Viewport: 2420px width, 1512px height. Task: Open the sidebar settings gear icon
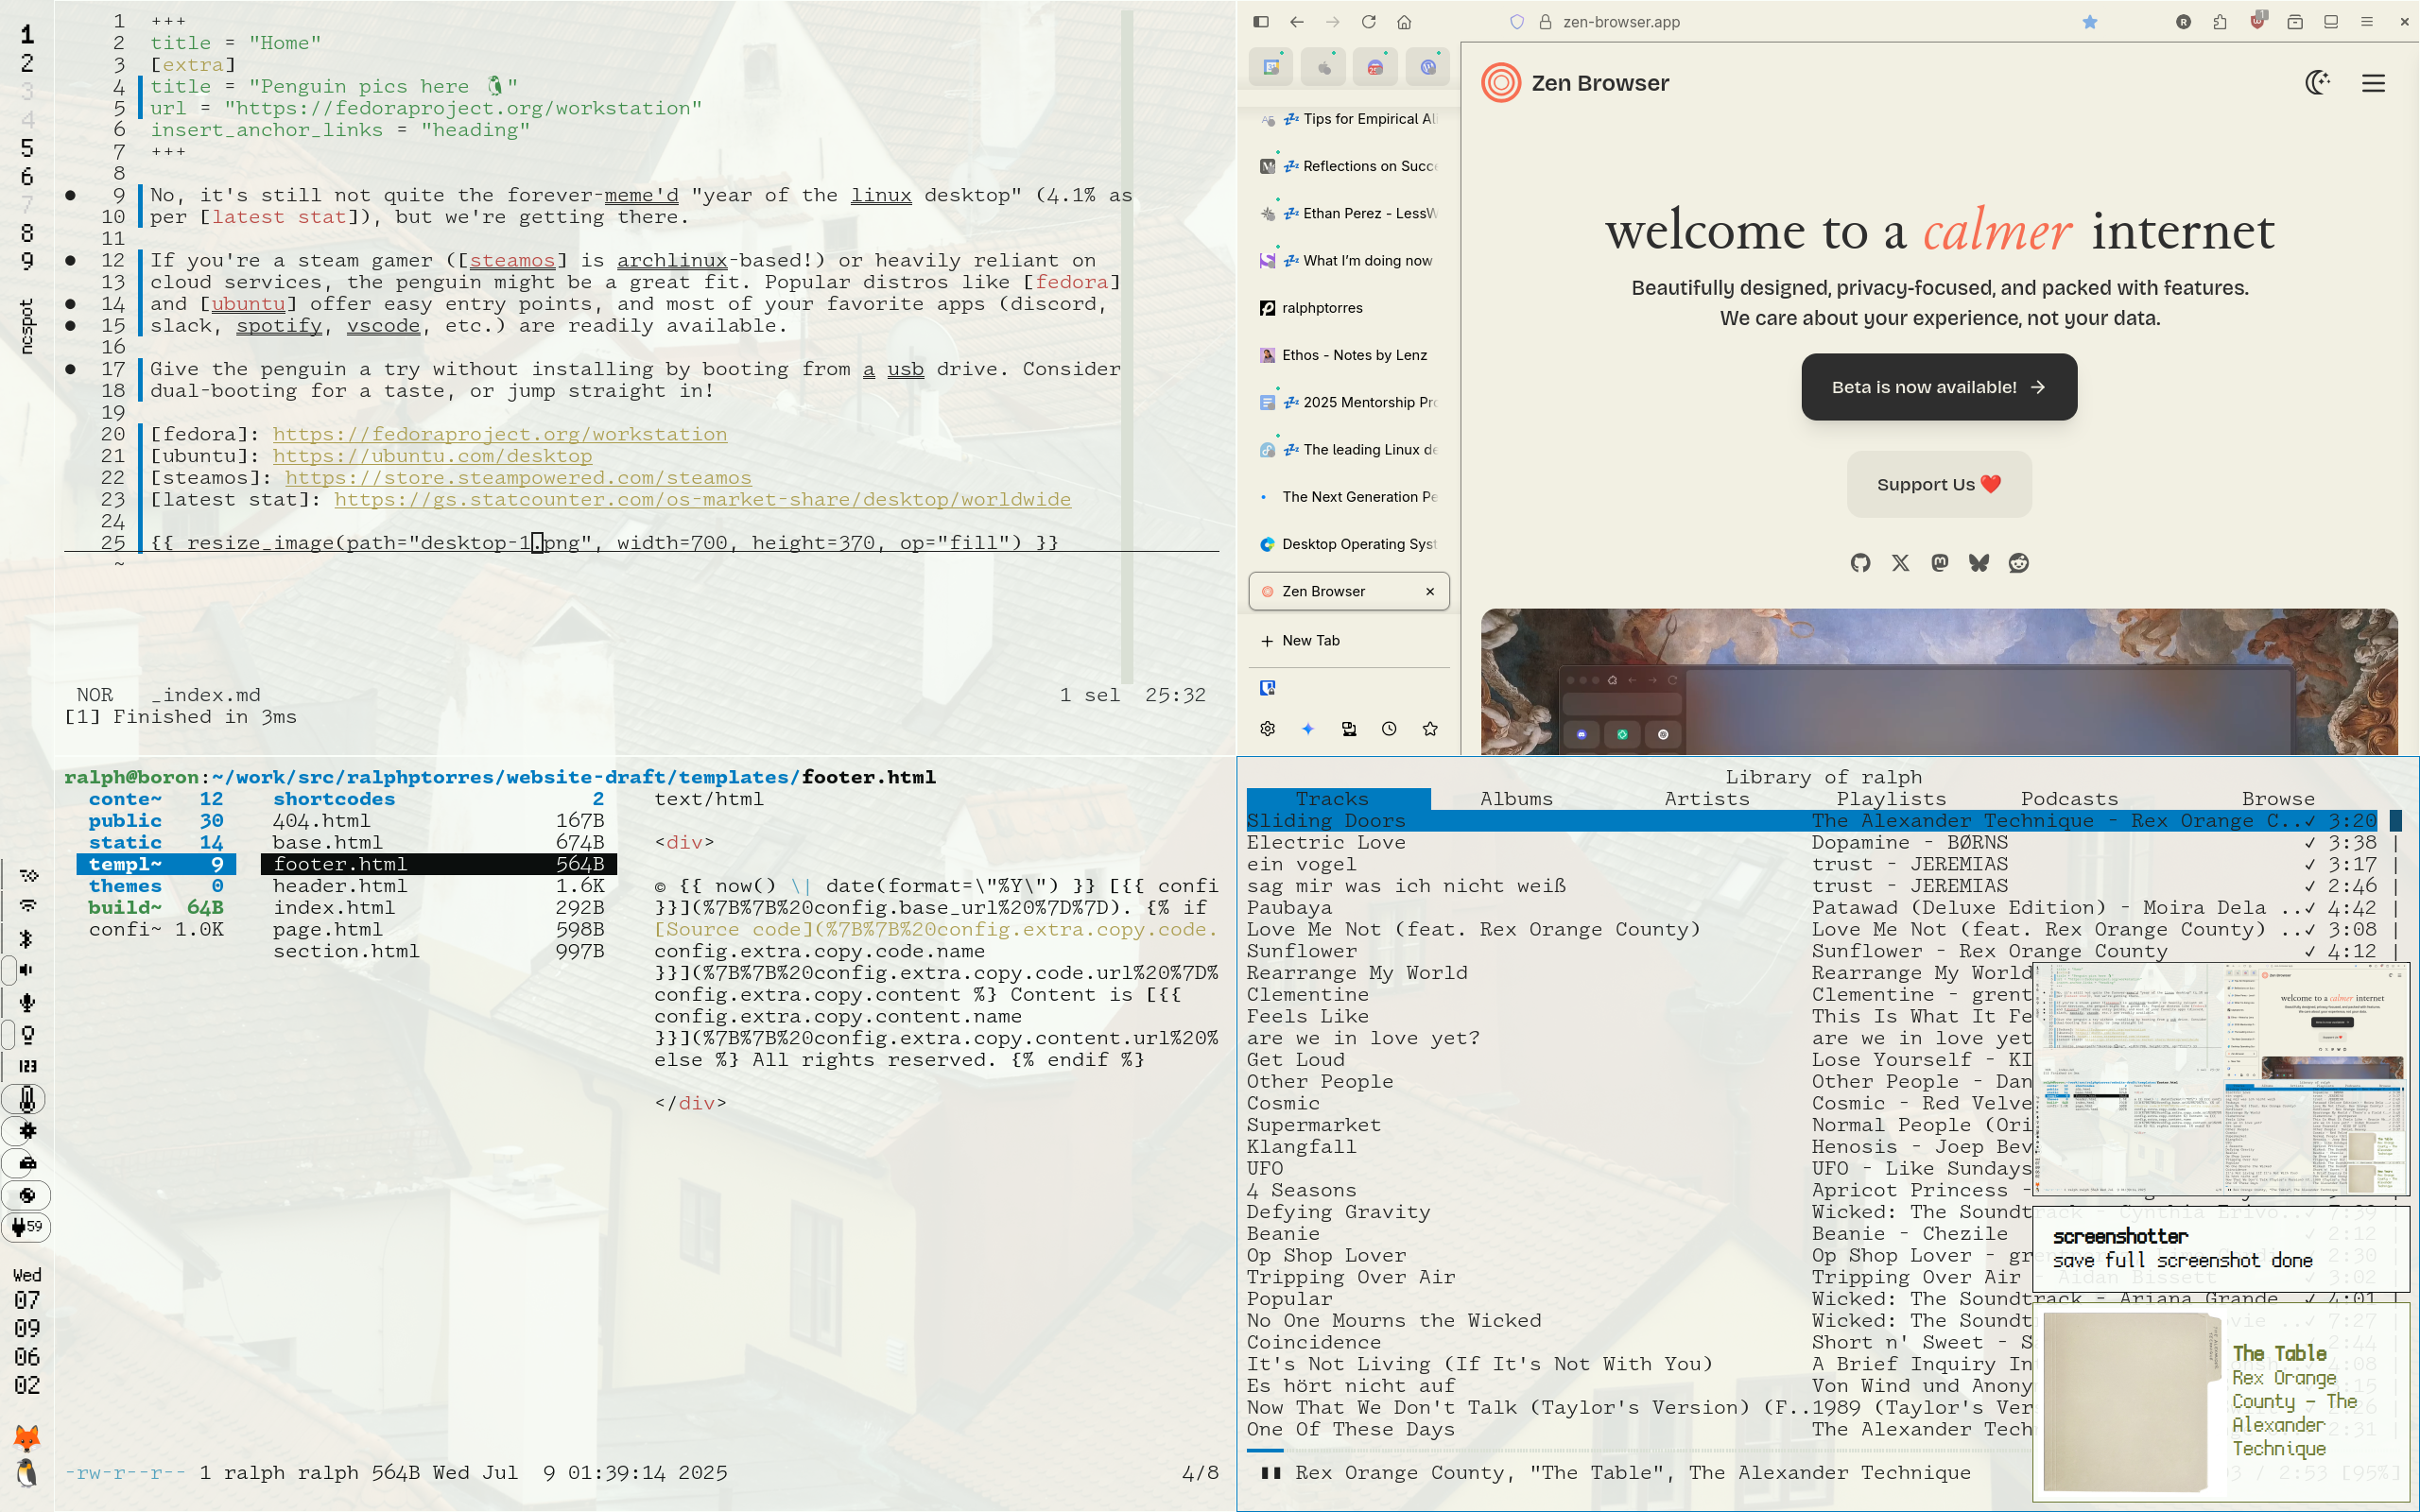click(x=1268, y=729)
